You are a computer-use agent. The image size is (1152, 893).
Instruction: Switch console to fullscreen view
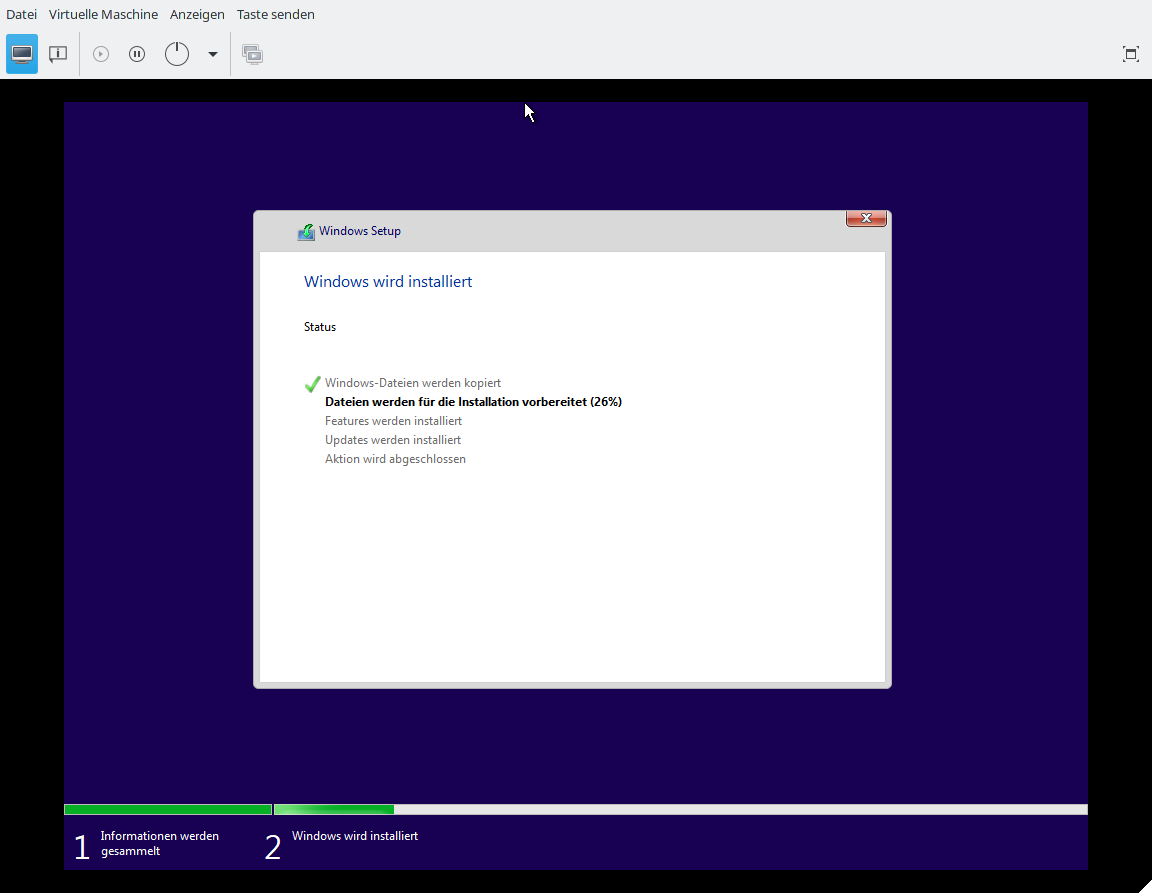tap(1131, 54)
